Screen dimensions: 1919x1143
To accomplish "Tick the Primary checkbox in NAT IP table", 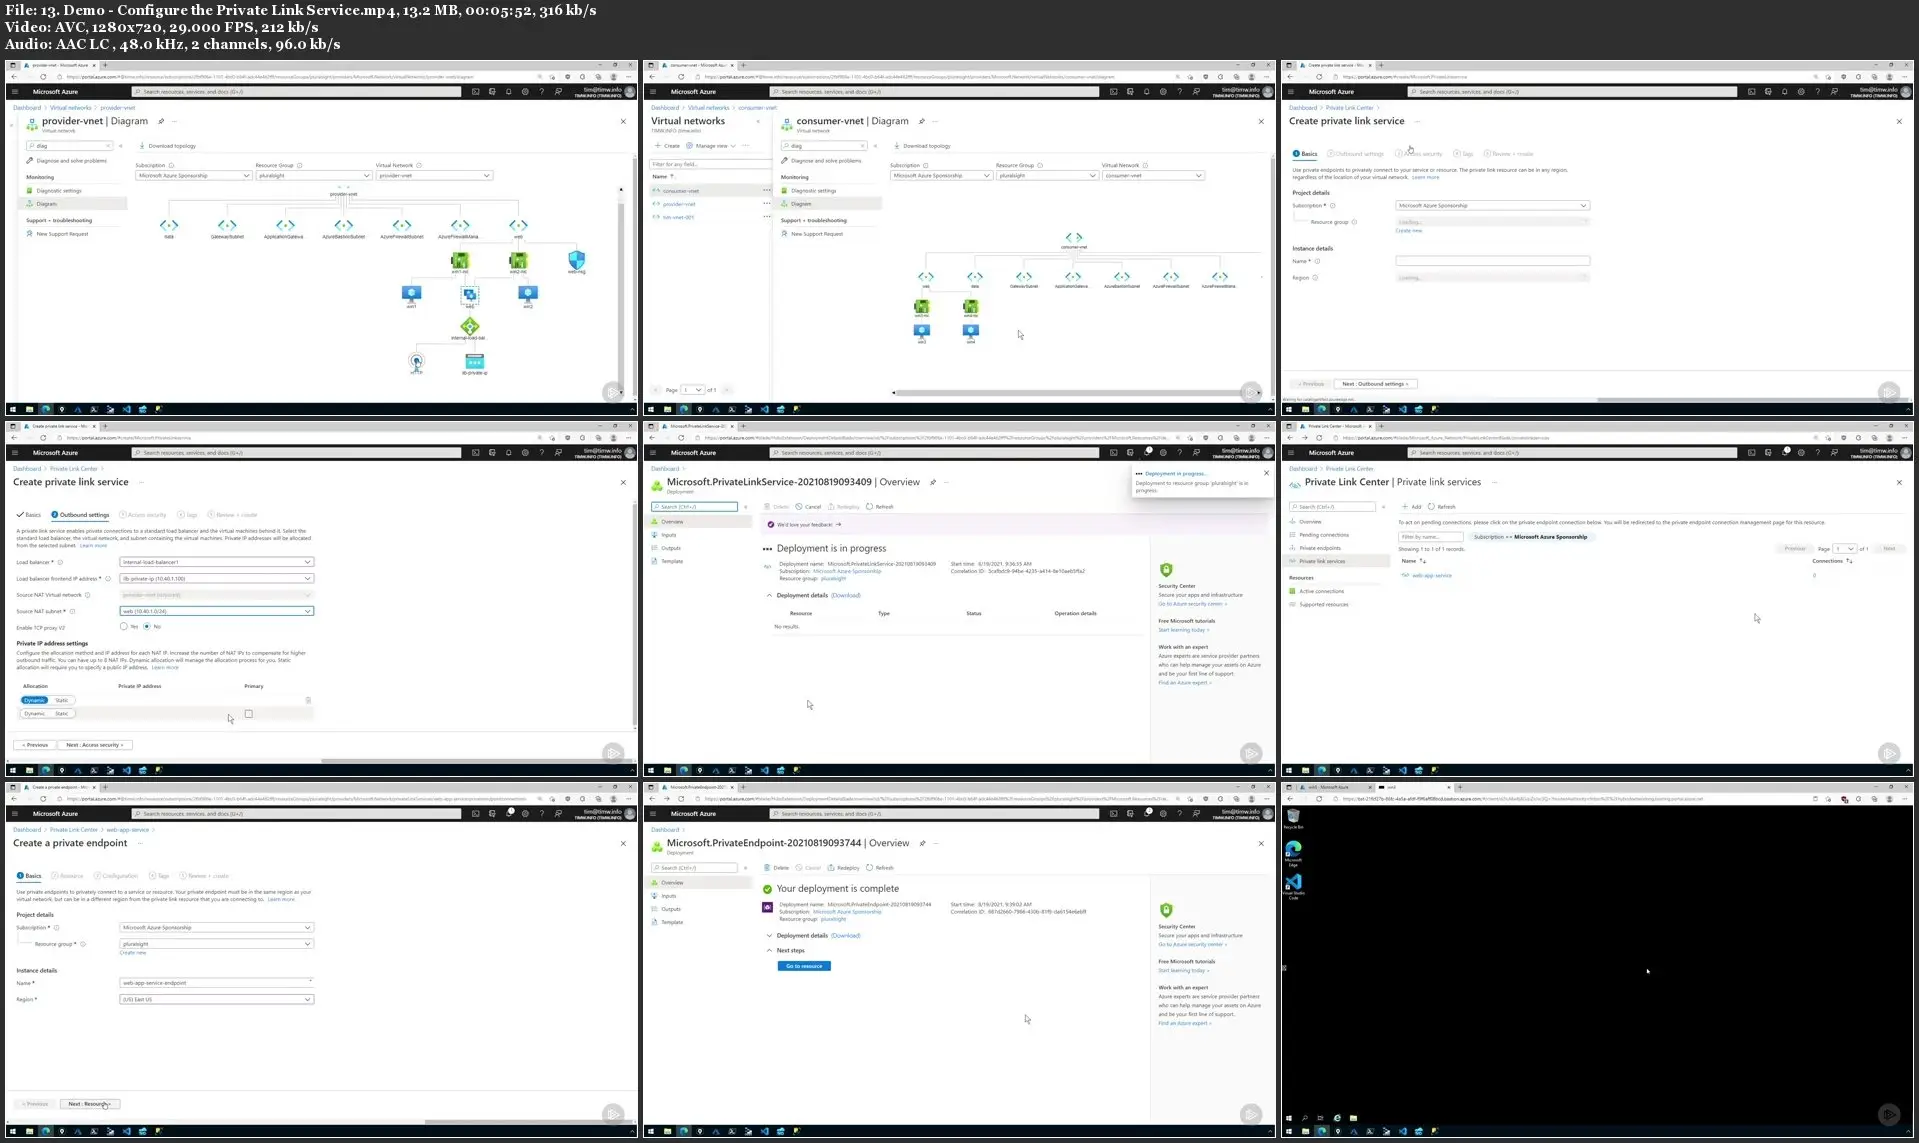I will click(249, 713).
